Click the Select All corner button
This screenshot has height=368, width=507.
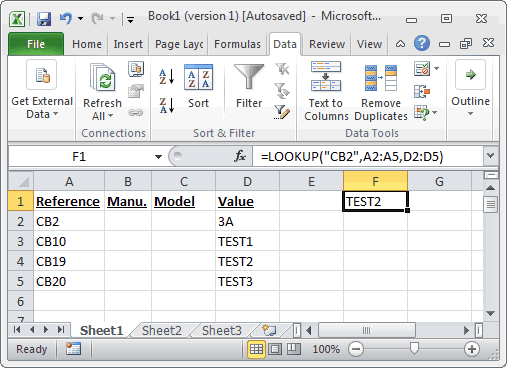(21, 181)
